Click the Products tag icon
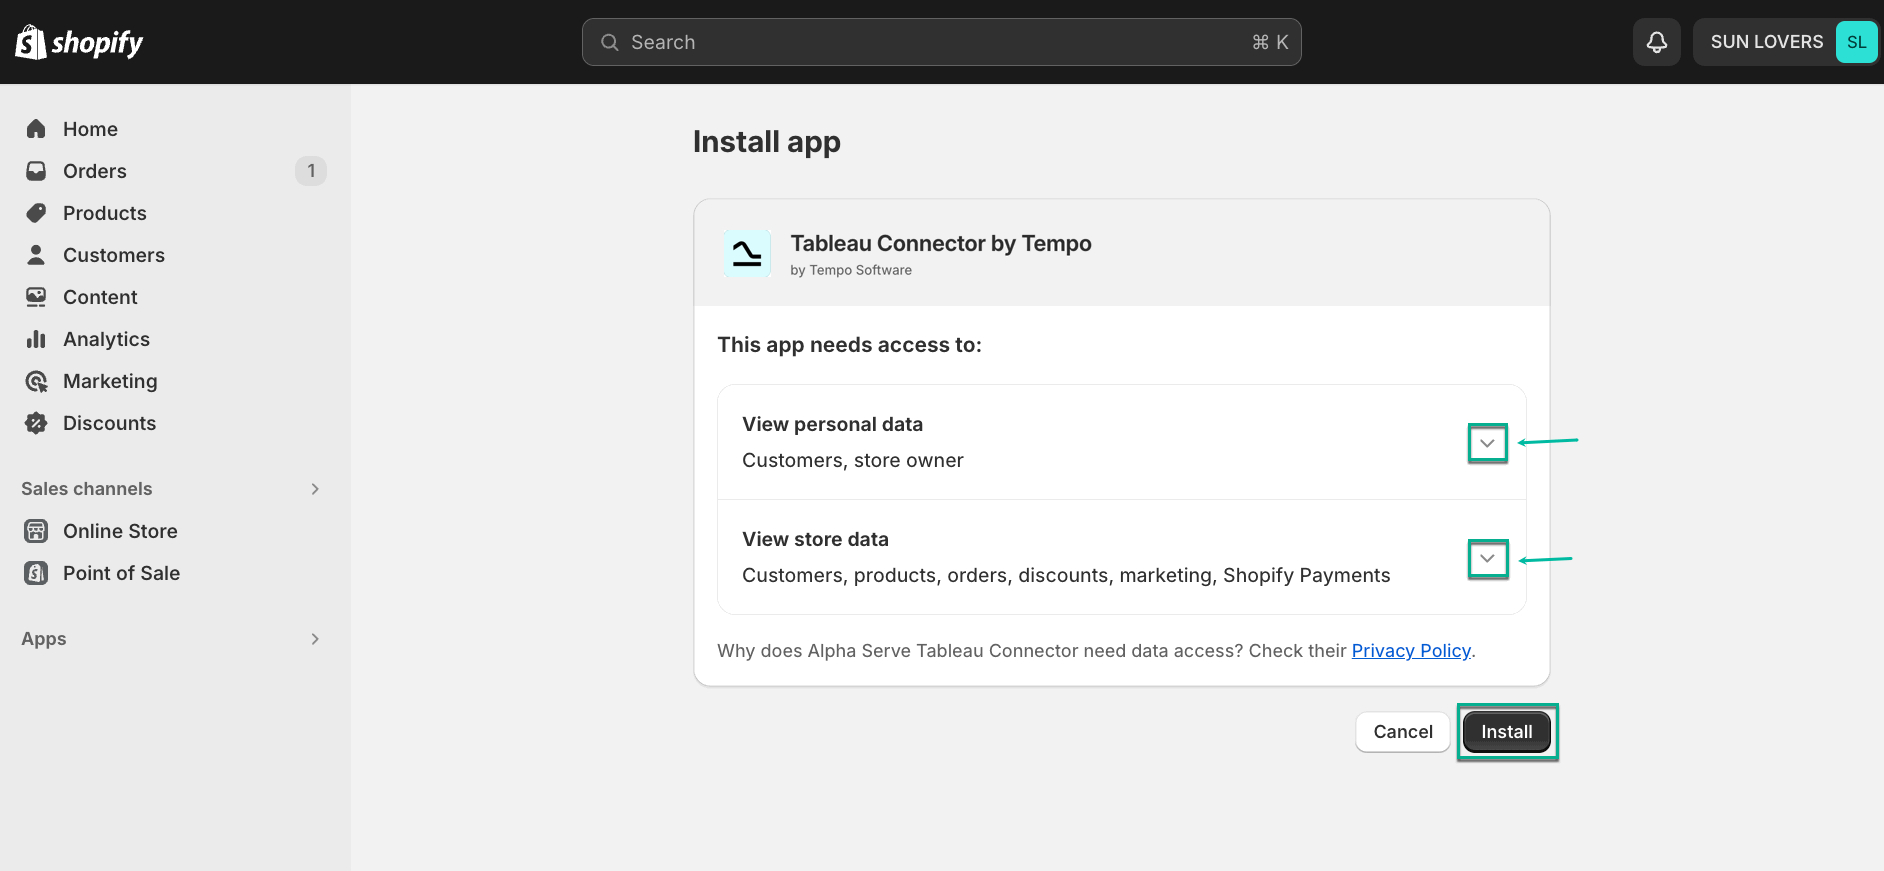The width and height of the screenshot is (1884, 871). (36, 212)
